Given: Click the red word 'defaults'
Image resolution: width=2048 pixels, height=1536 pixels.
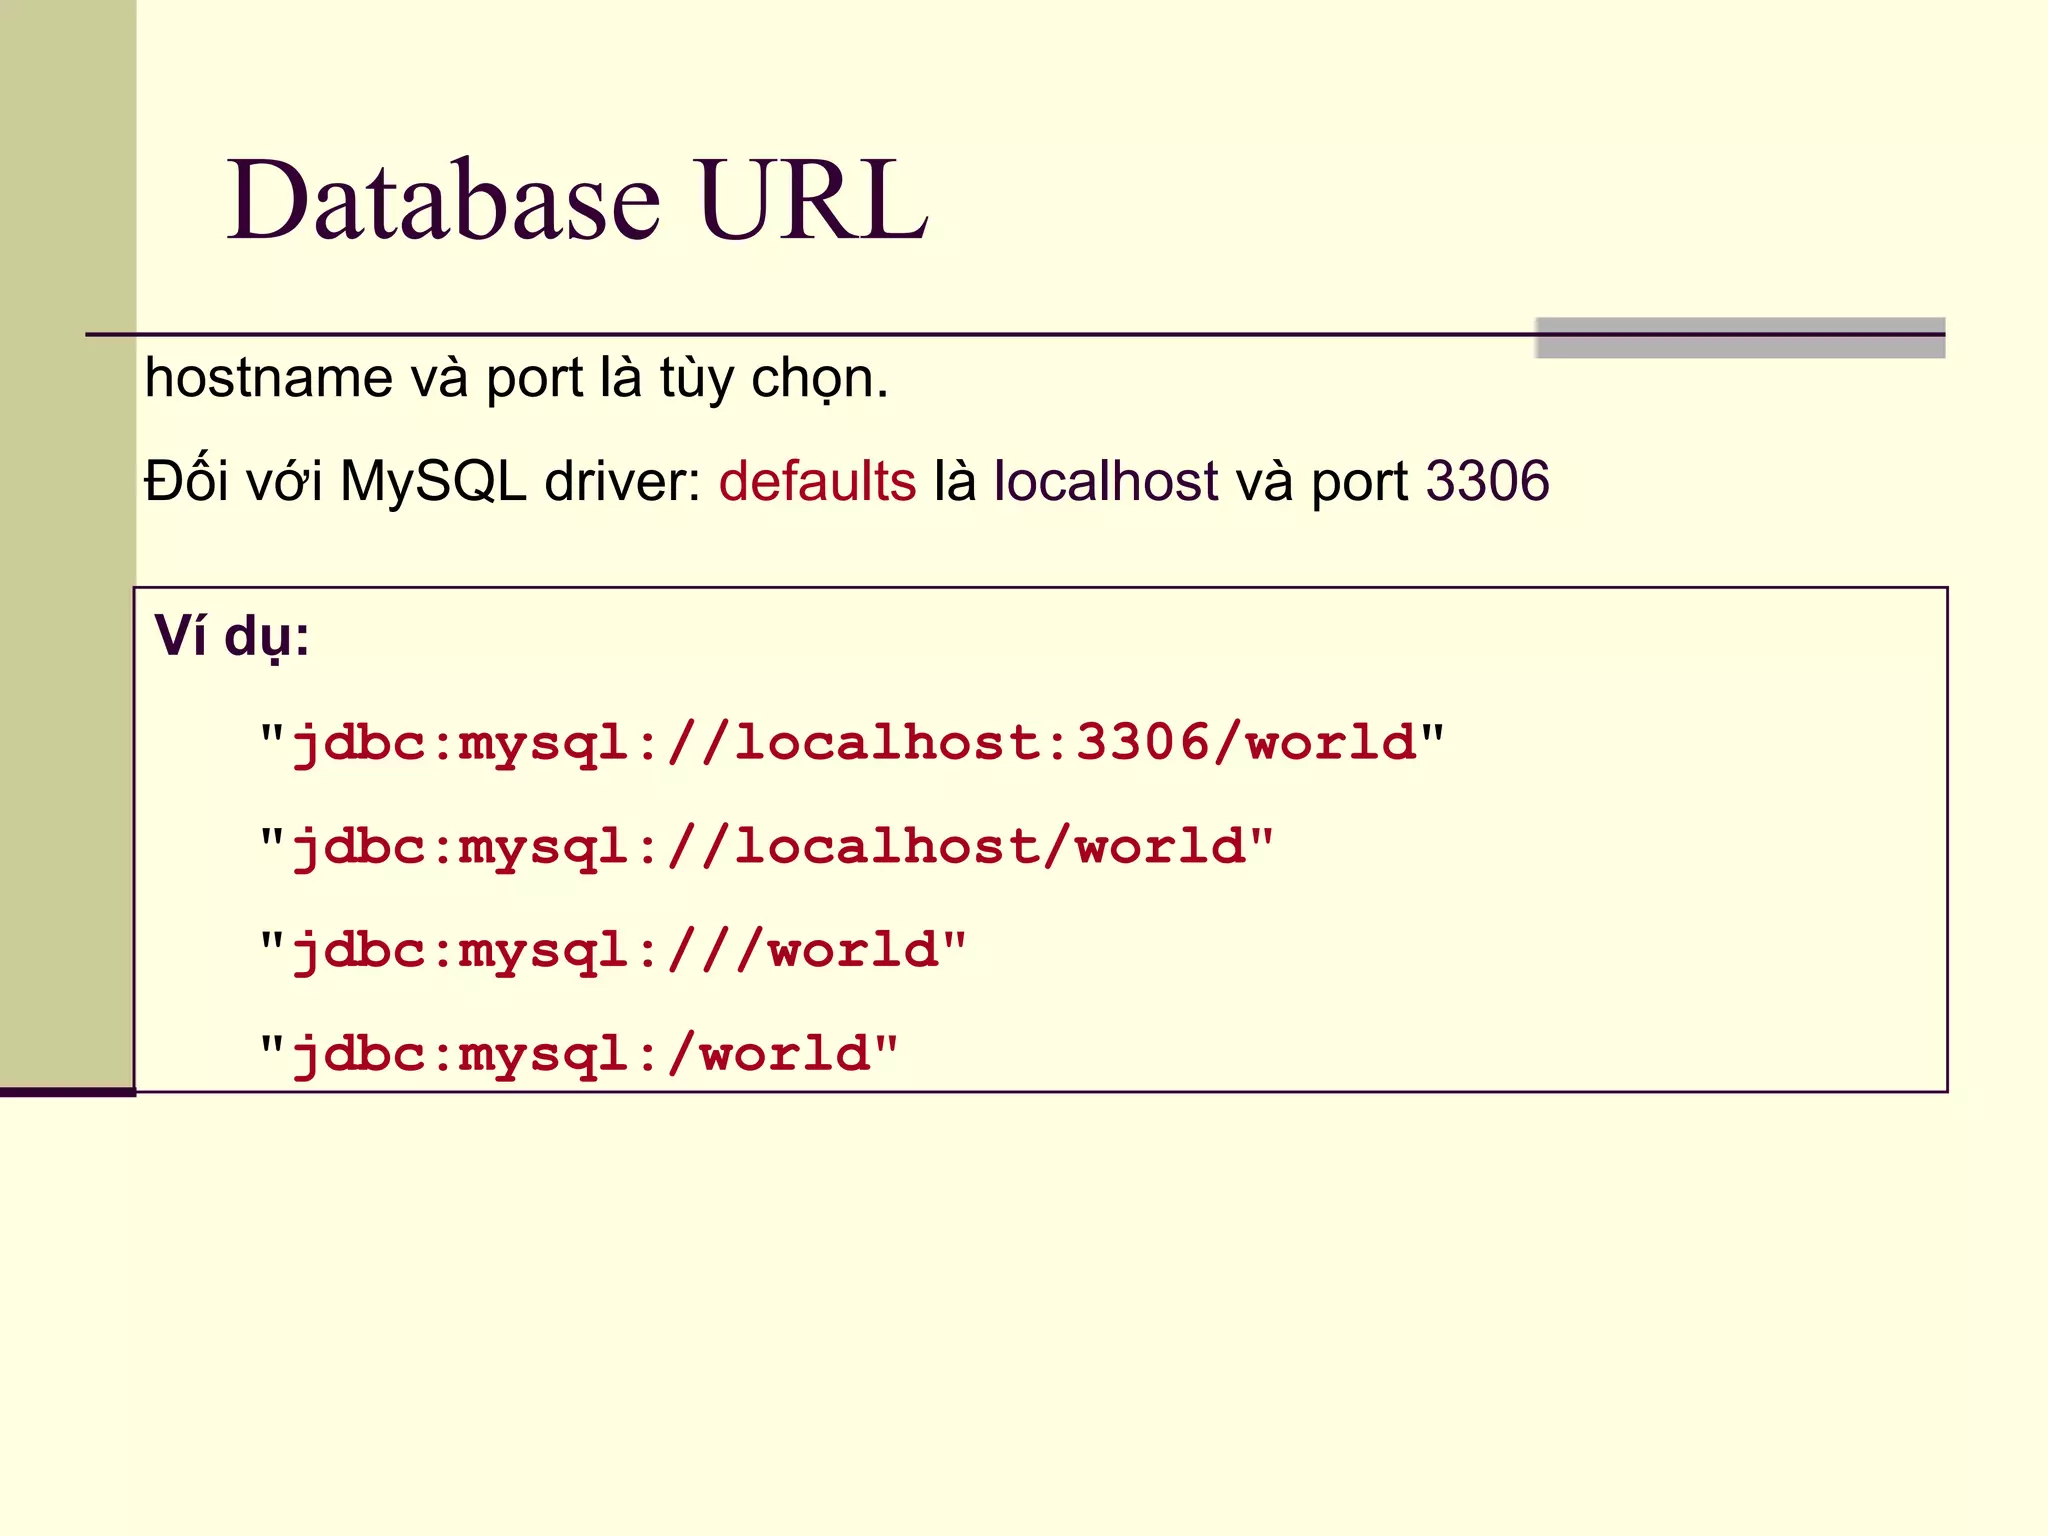Looking at the screenshot, I should pos(817,481).
